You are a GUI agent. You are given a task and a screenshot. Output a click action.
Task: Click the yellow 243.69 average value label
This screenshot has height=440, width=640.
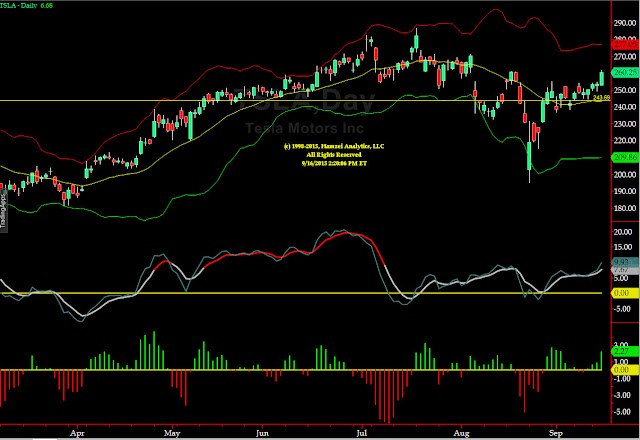tap(601, 98)
